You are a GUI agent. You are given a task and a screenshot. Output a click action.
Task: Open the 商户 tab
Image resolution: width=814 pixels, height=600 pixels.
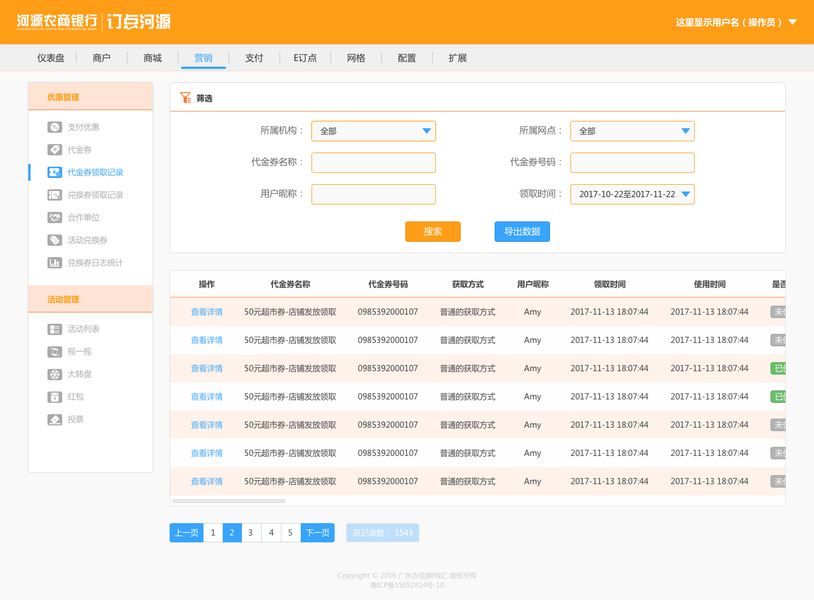(x=102, y=58)
